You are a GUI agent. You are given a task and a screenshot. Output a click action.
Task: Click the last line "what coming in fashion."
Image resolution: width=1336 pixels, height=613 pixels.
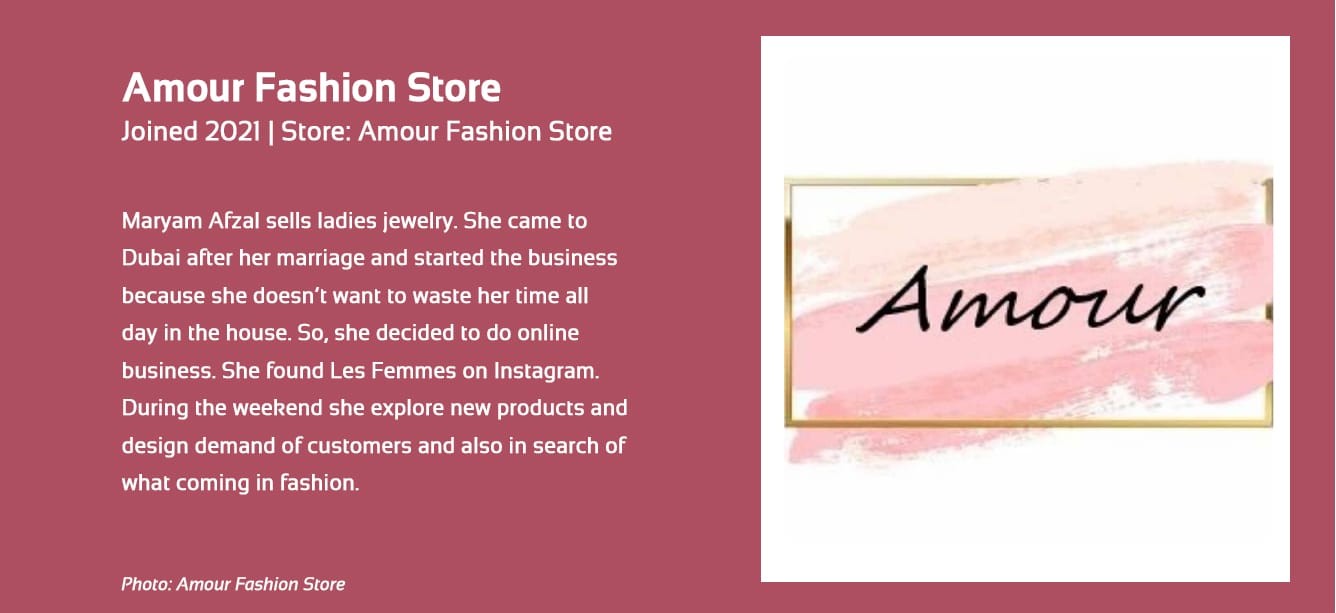pos(240,483)
